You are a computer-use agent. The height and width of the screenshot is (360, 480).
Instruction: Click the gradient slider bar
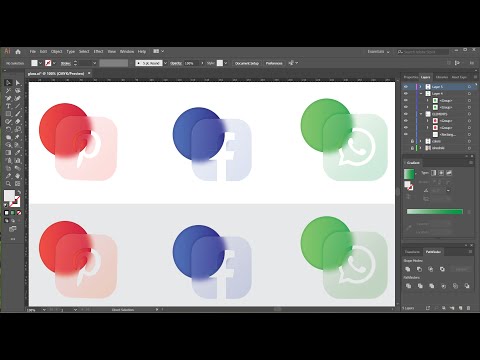coord(435,212)
